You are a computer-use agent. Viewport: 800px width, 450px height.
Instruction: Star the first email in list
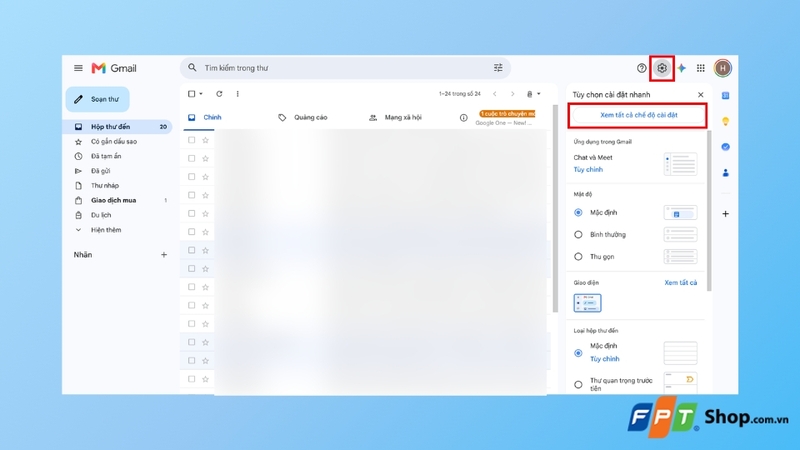(x=206, y=140)
